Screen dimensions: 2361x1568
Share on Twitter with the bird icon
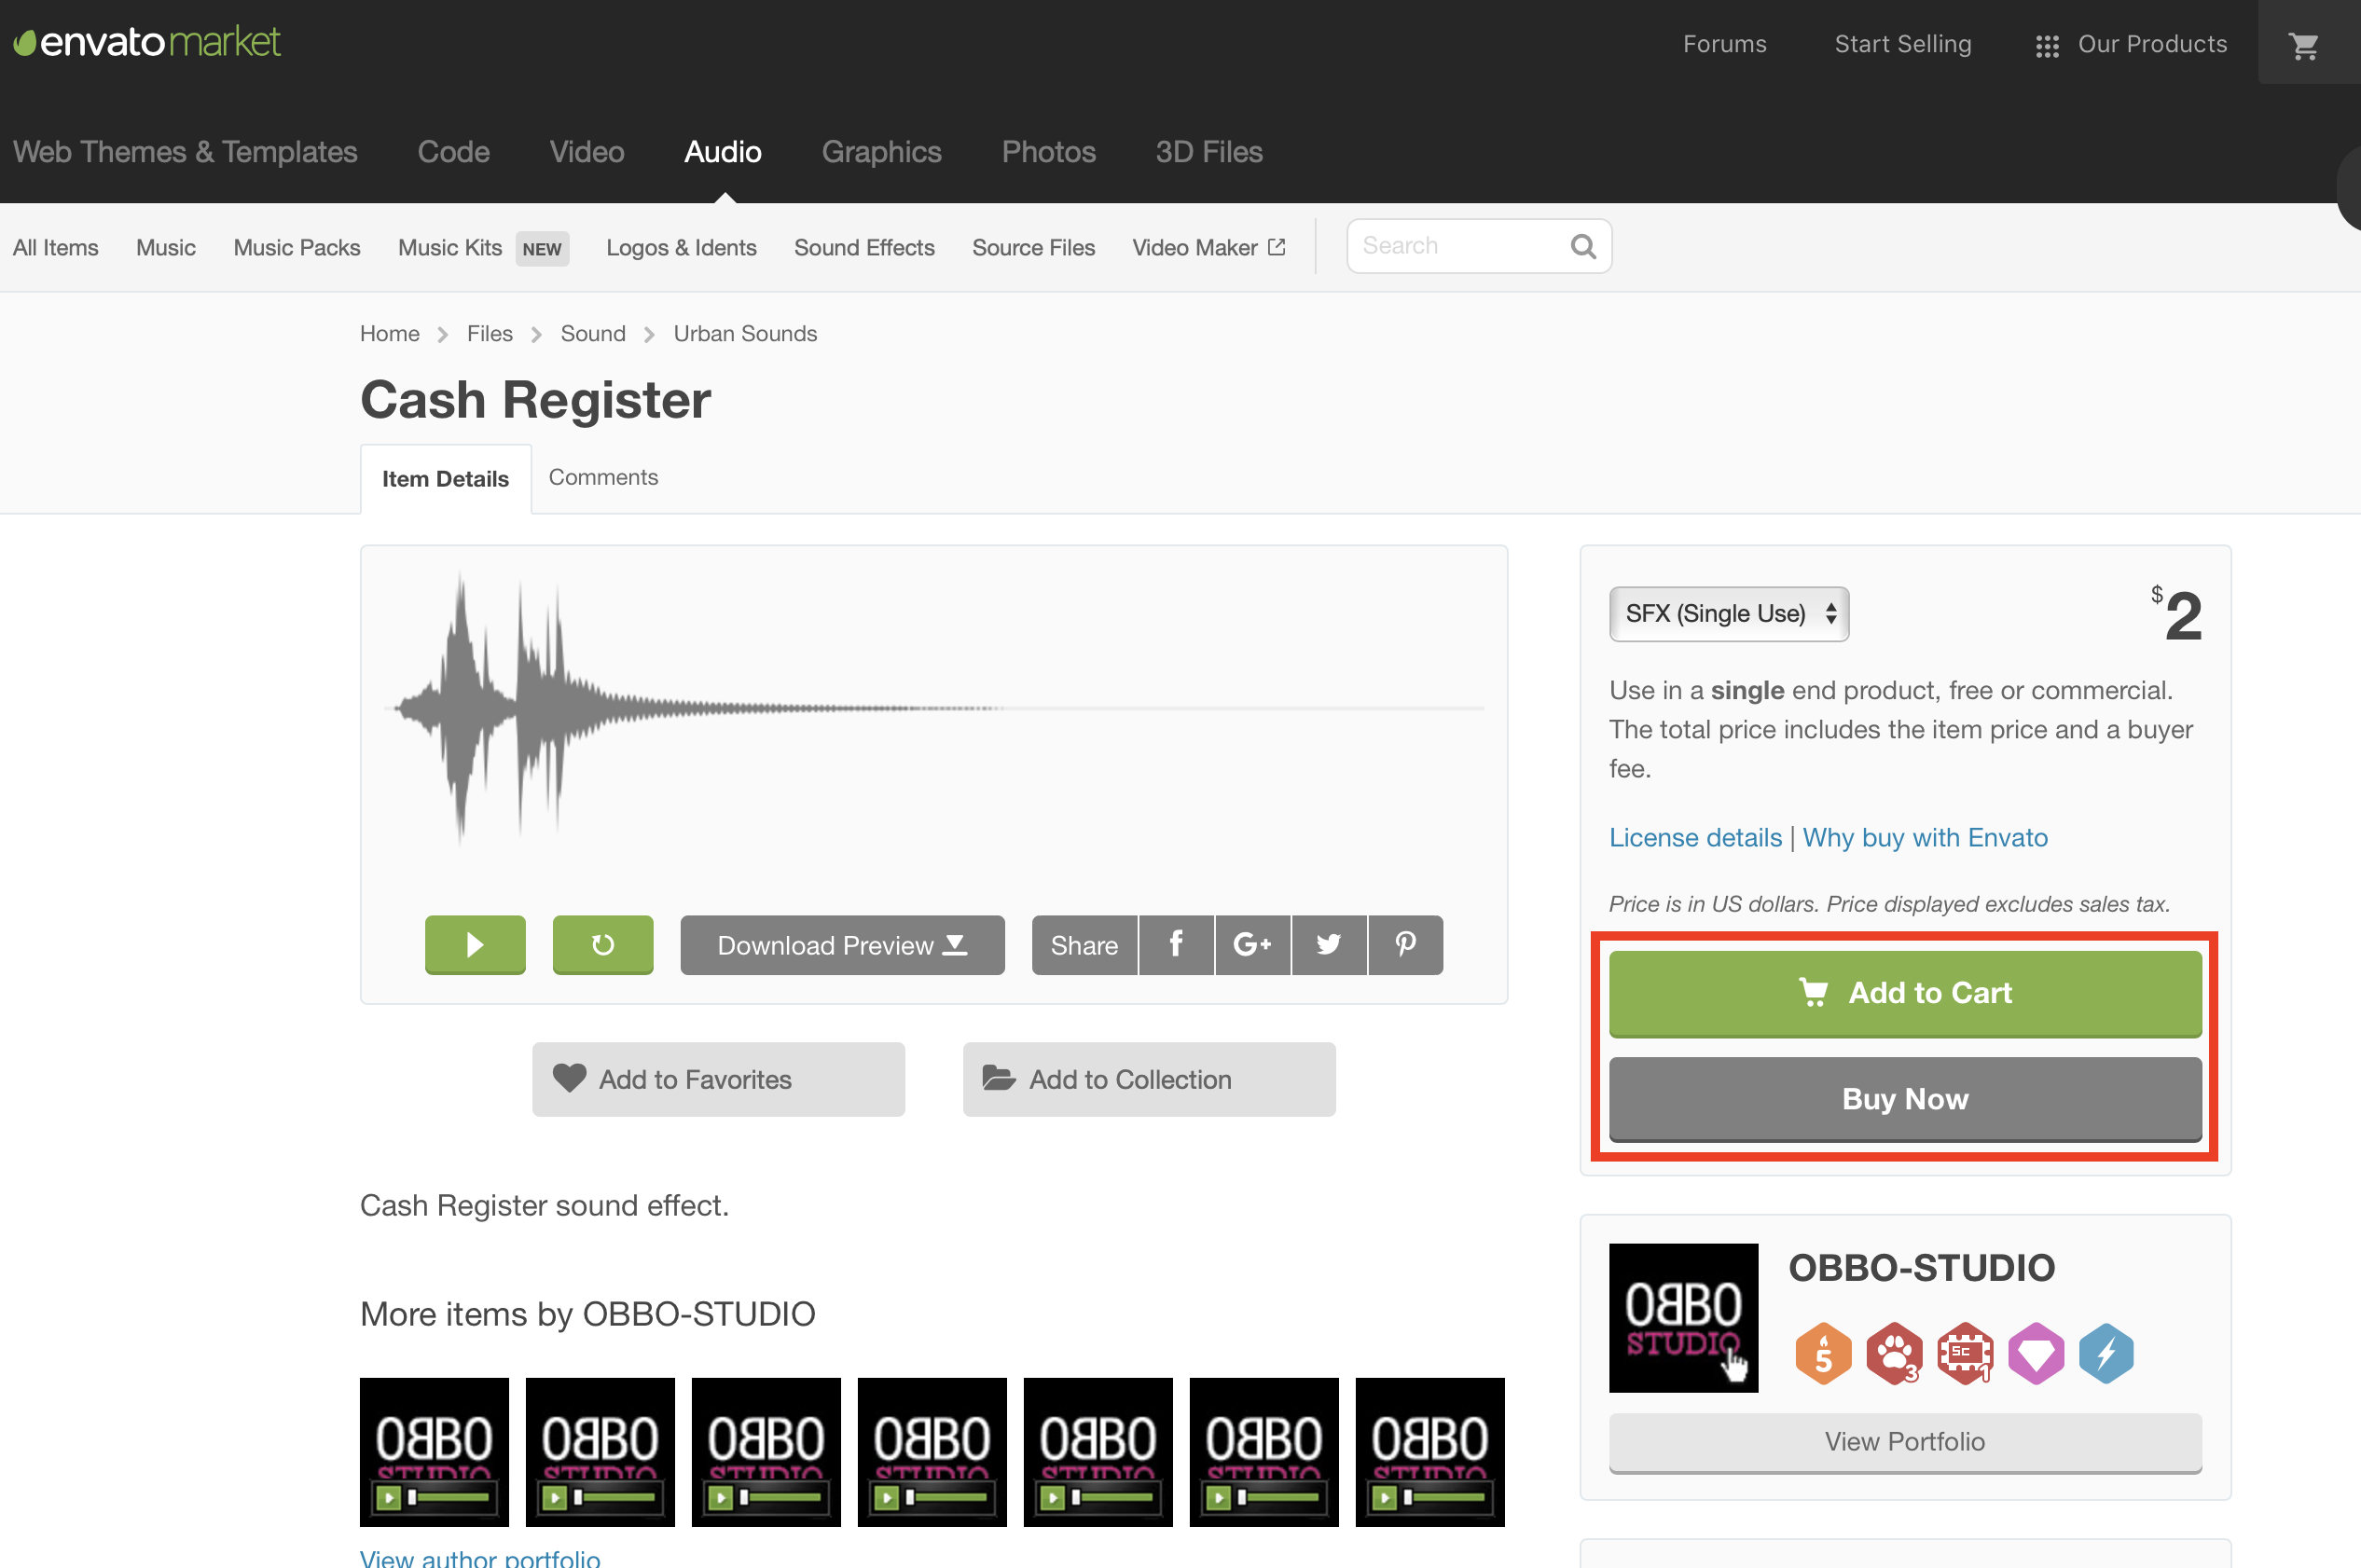click(1328, 944)
